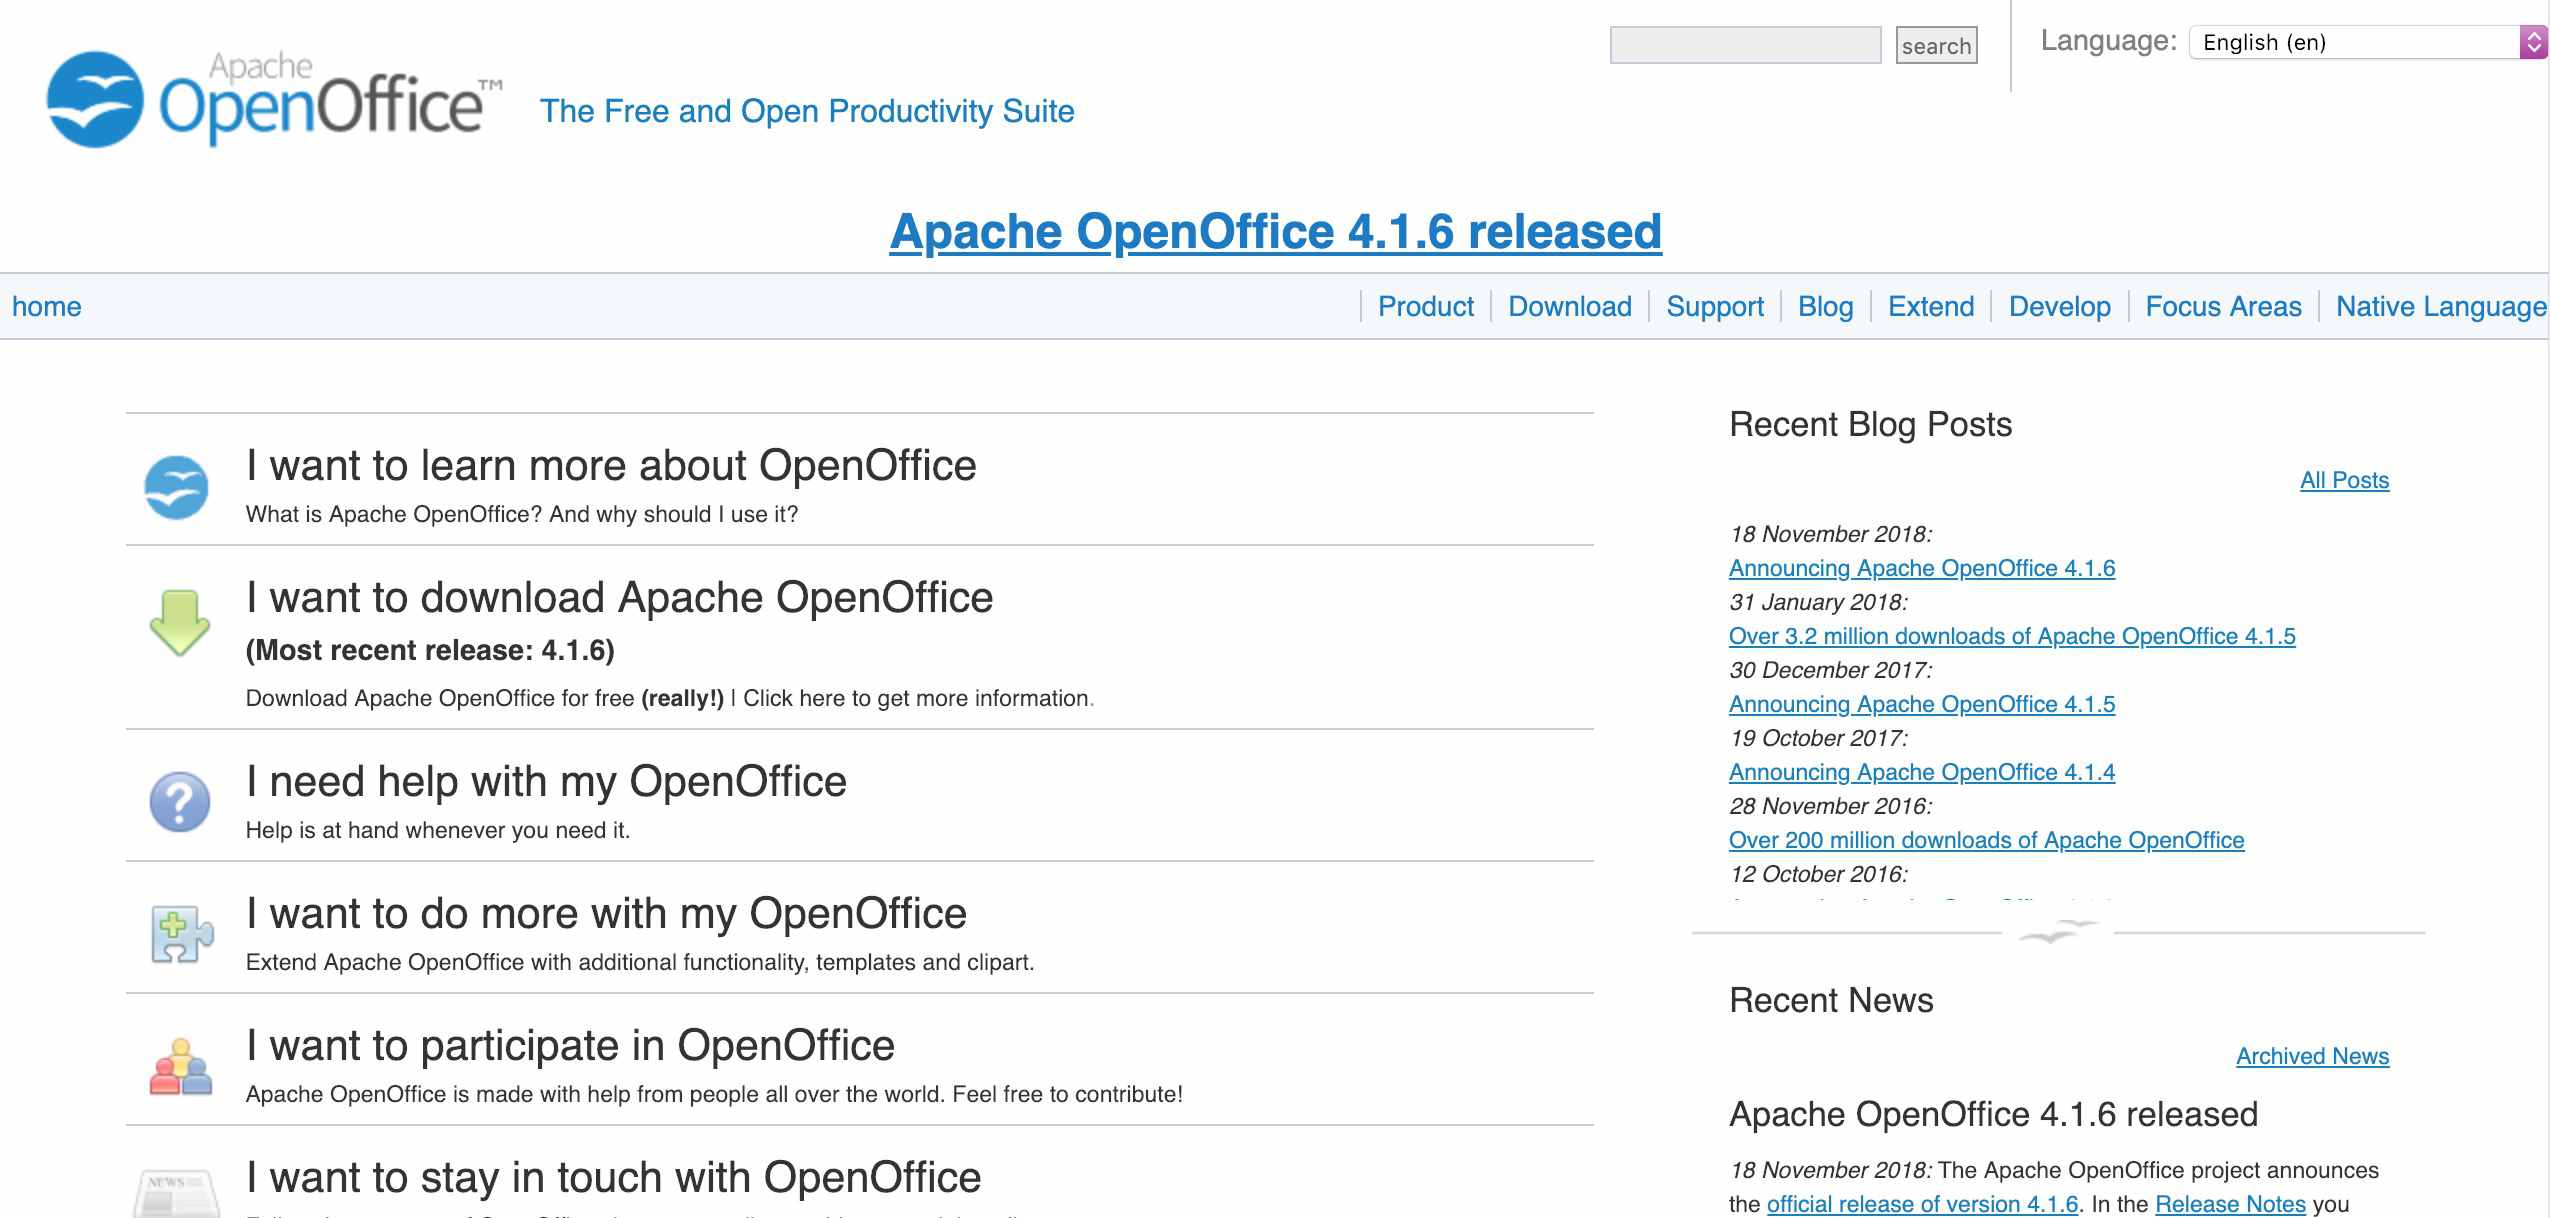Viewport: 2550px width, 1218px height.
Task: Open the Native Language menu item
Action: click(x=2441, y=306)
